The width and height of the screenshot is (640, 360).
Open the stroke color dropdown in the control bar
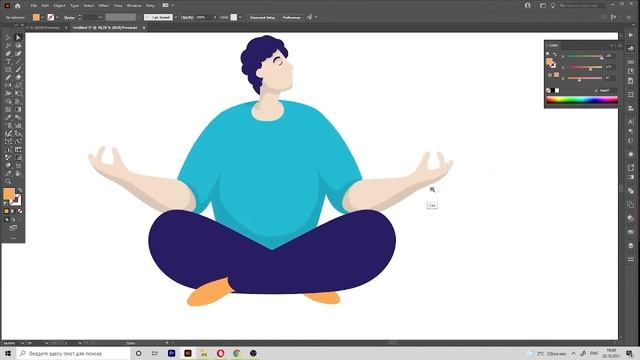(x=56, y=17)
